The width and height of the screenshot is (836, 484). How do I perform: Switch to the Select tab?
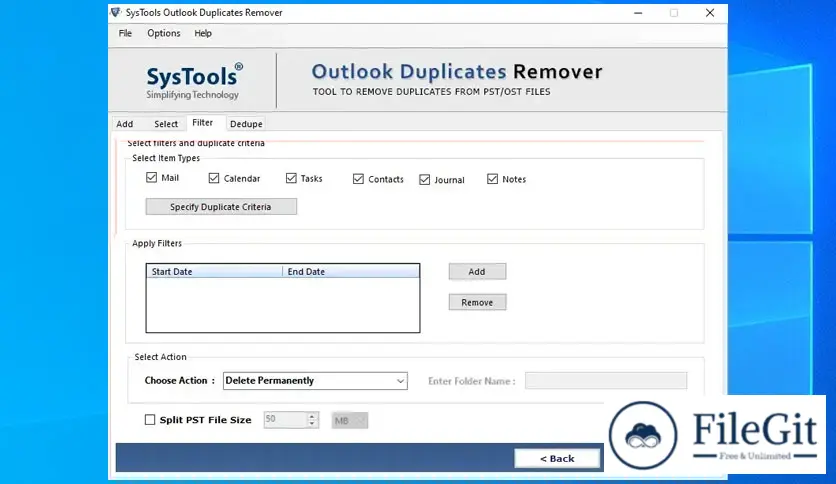tap(166, 124)
